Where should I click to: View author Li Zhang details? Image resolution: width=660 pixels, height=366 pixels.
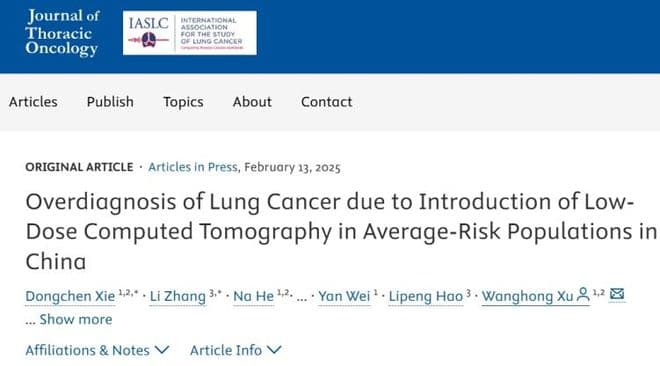click(x=178, y=296)
